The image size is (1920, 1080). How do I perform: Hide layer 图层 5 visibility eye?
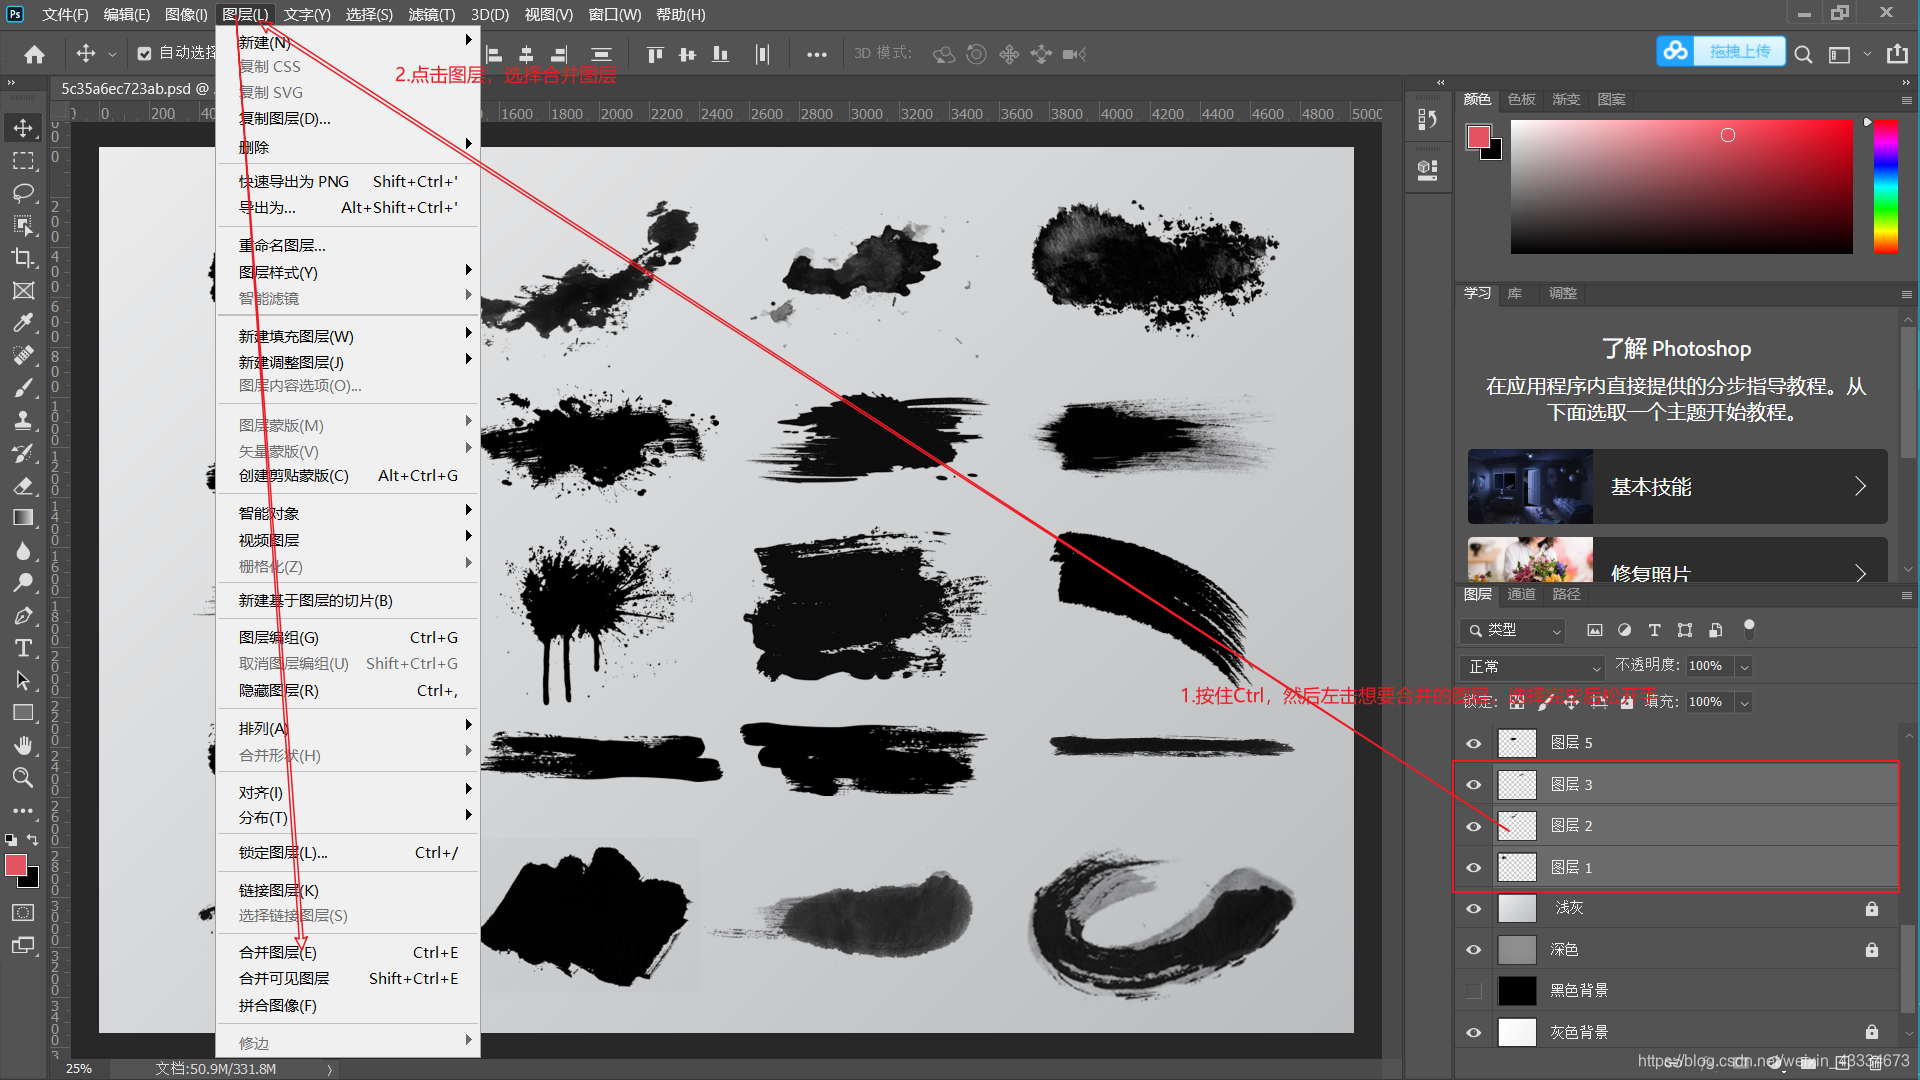tap(1473, 743)
